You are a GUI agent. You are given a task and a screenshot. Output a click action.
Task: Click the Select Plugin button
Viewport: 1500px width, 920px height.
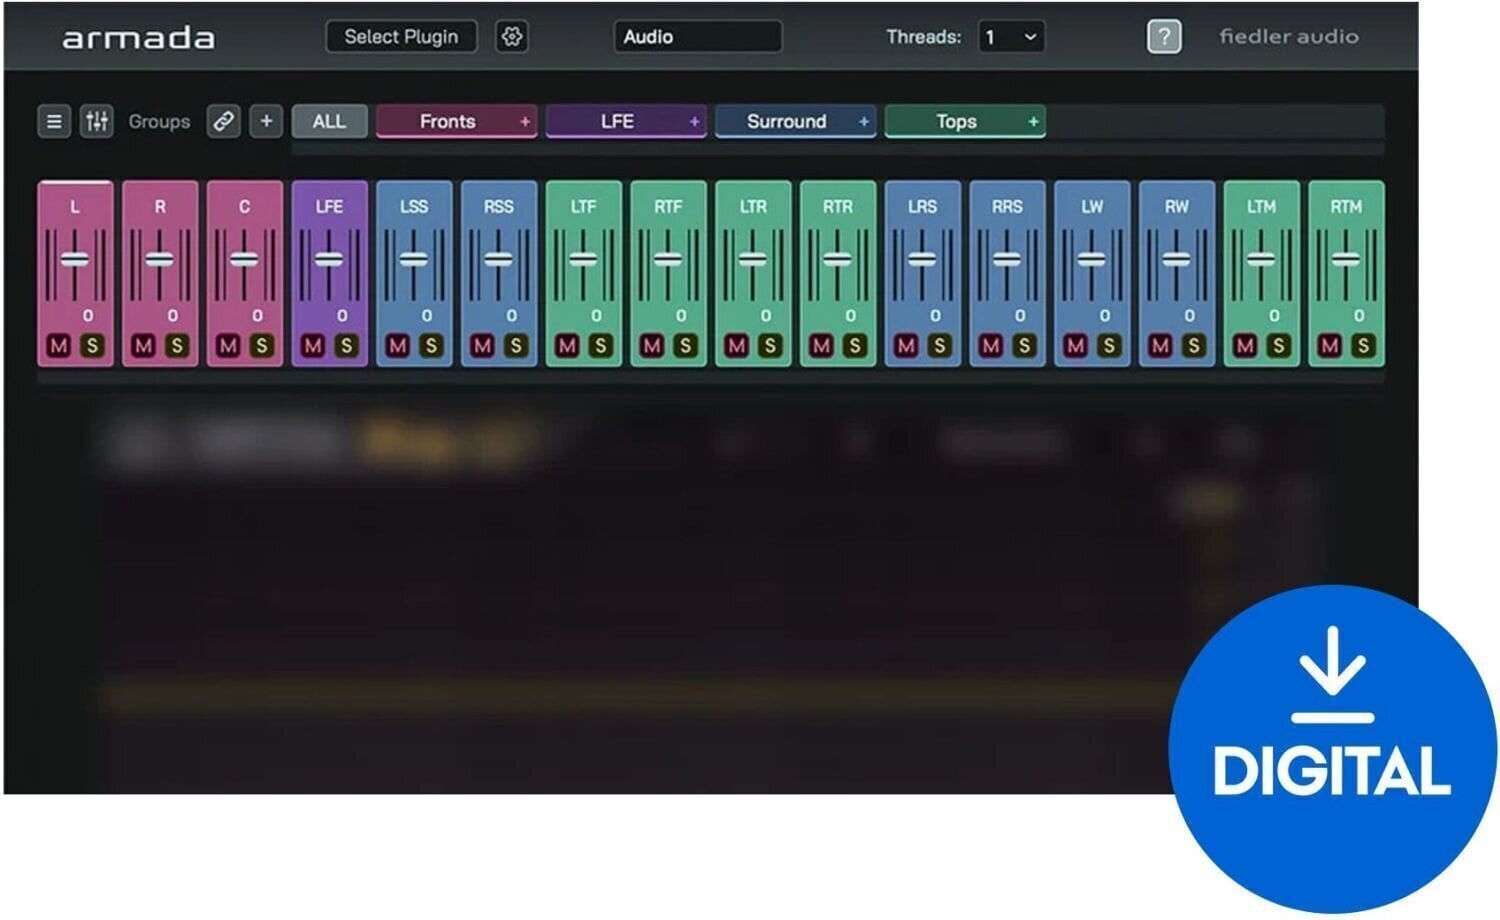pos(401,37)
